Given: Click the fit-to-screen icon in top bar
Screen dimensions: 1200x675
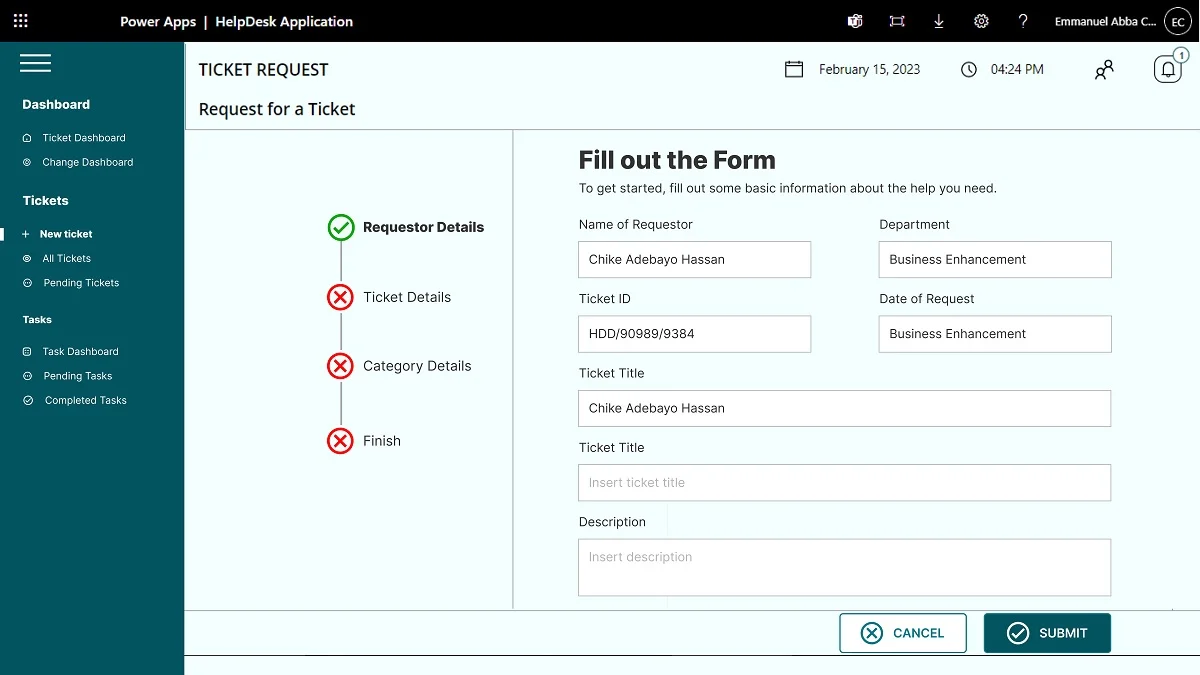Looking at the screenshot, I should pyautogui.click(x=897, y=21).
